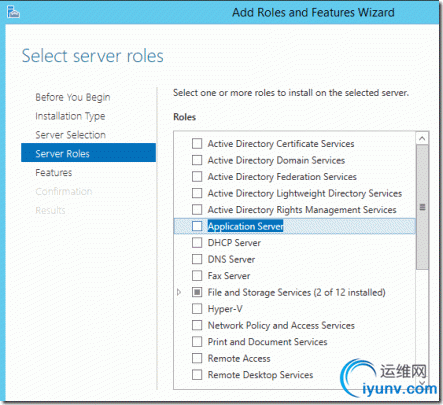Screen dimensions: 443x405
Task: Go to the Before You Begin step
Action: (73, 97)
